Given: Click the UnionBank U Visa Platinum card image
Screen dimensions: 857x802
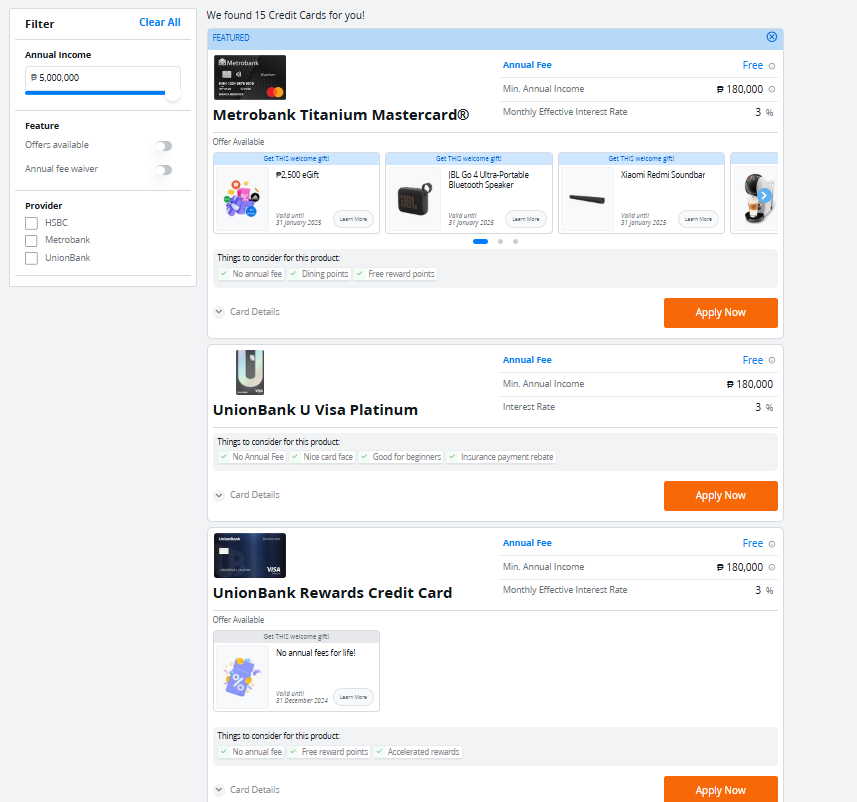Looking at the screenshot, I should (x=250, y=372).
